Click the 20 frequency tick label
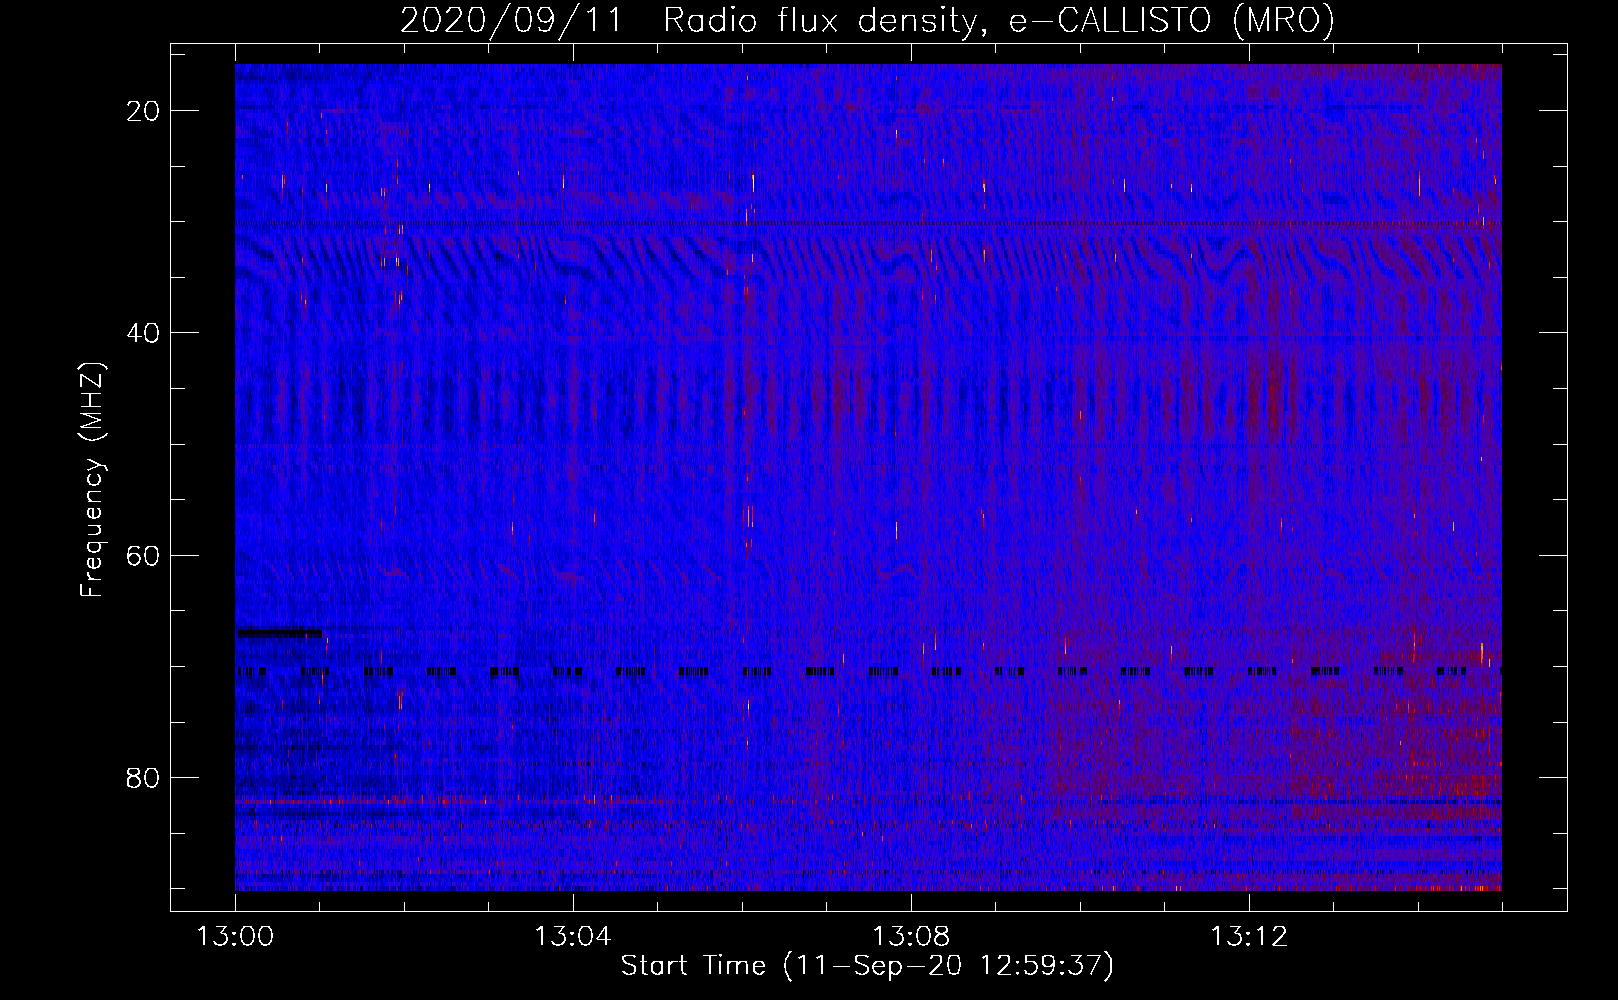This screenshot has height=1000, width=1618. point(144,111)
